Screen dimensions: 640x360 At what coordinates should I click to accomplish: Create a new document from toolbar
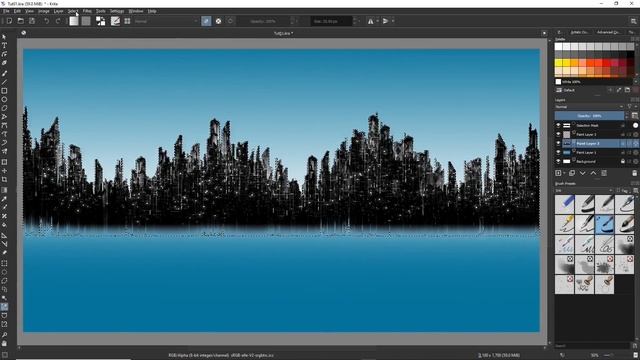(9, 21)
